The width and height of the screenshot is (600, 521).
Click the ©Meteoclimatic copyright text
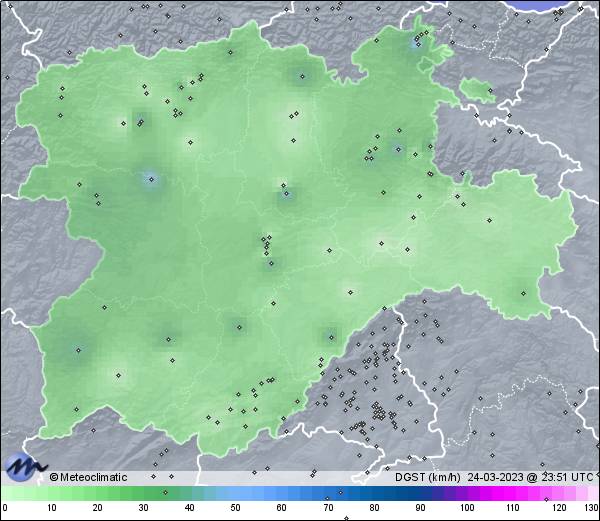88,477
